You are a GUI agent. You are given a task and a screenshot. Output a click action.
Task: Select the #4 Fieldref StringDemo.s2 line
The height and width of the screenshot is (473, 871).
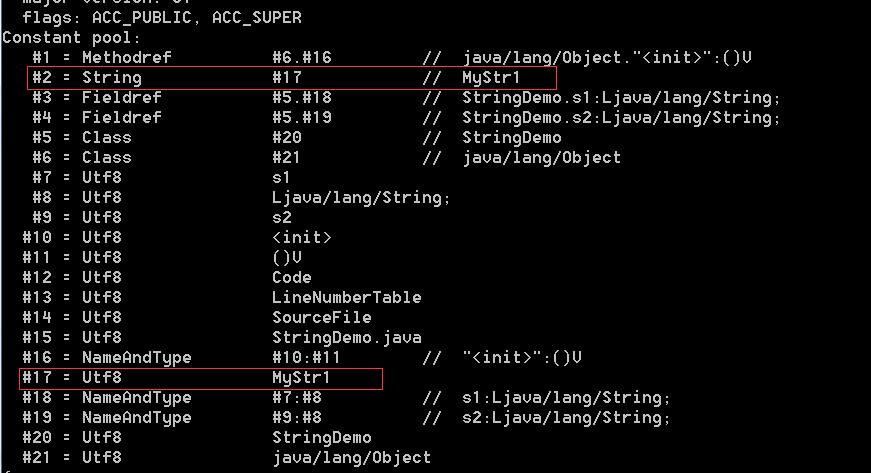[x=406, y=118]
